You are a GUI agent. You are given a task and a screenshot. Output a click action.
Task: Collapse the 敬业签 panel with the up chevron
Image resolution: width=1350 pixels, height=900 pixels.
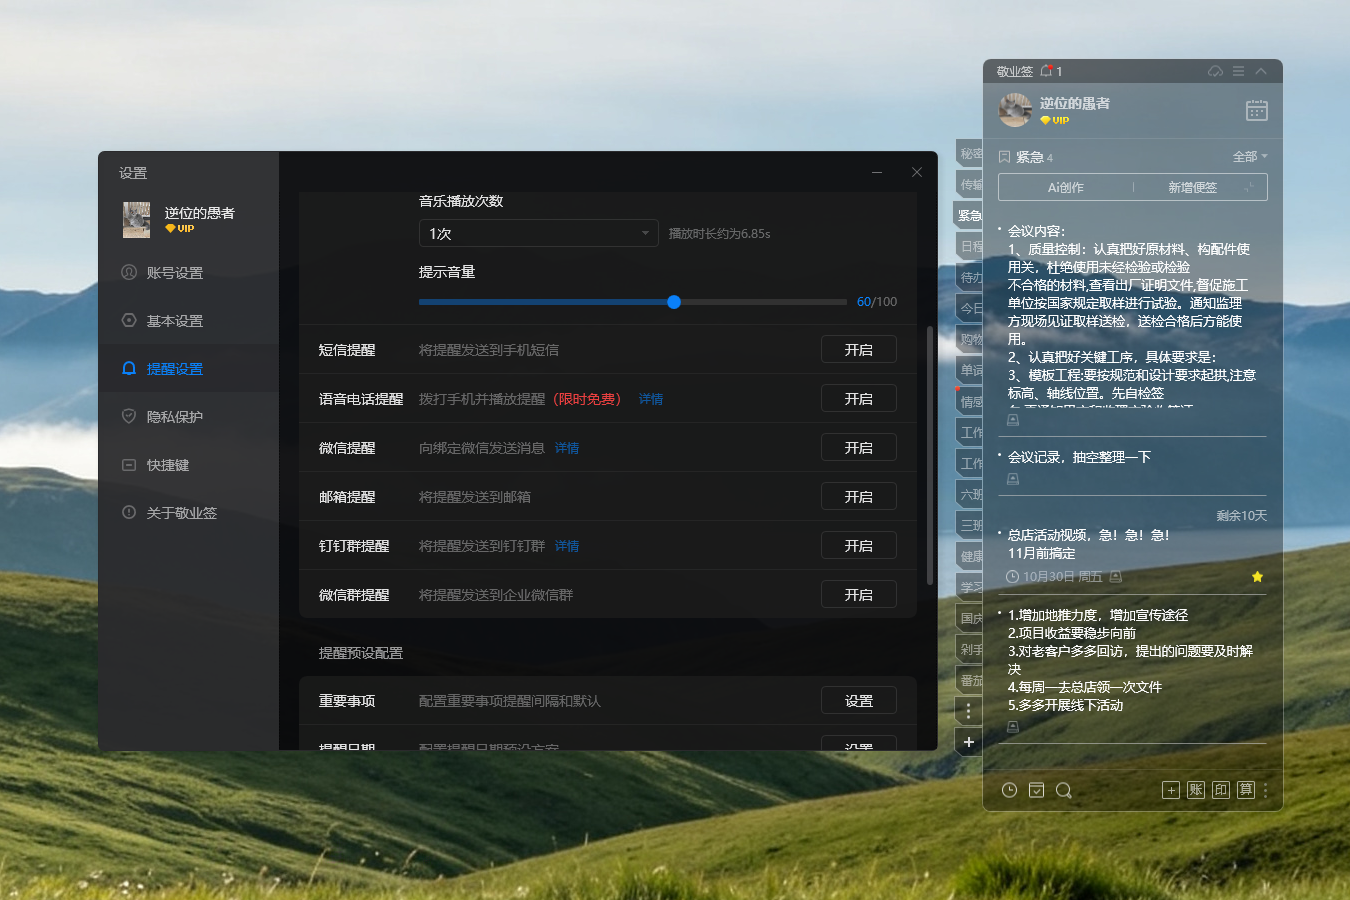(x=1261, y=71)
